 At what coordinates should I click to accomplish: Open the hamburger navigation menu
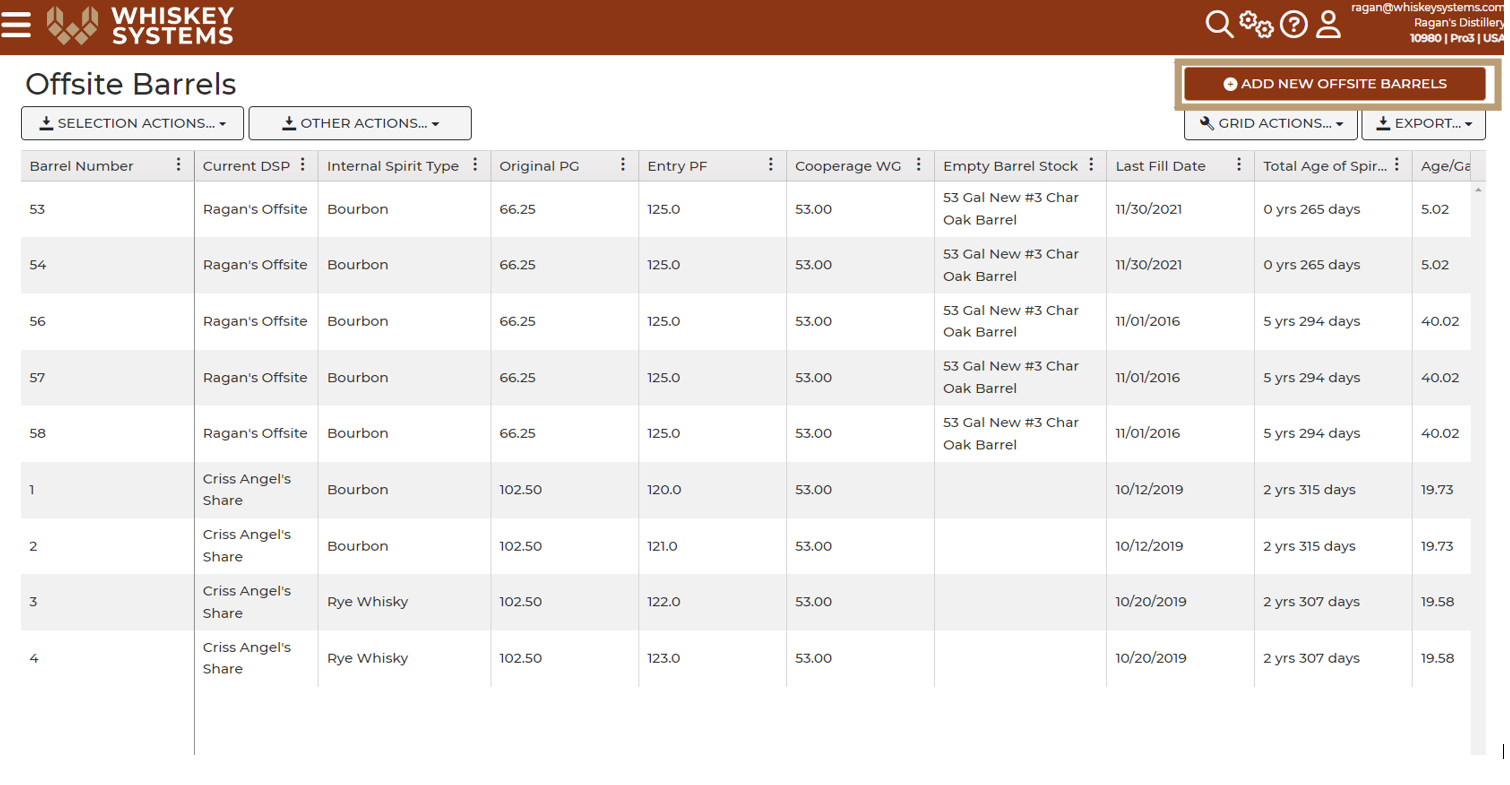pos(16,24)
